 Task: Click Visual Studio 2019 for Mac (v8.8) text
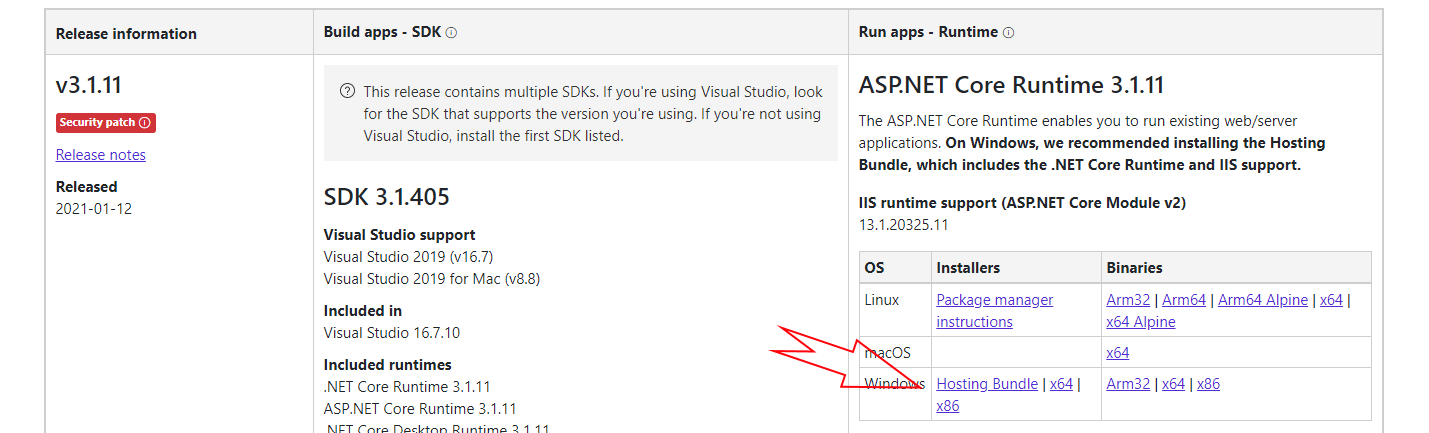pos(432,279)
